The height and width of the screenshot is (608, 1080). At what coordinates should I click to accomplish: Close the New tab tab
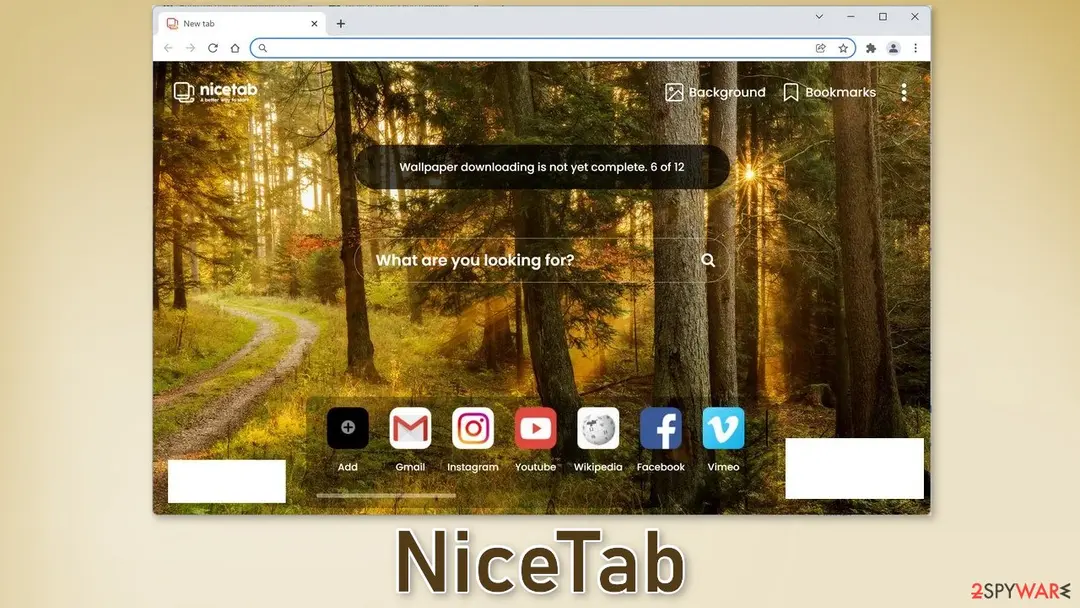314,23
